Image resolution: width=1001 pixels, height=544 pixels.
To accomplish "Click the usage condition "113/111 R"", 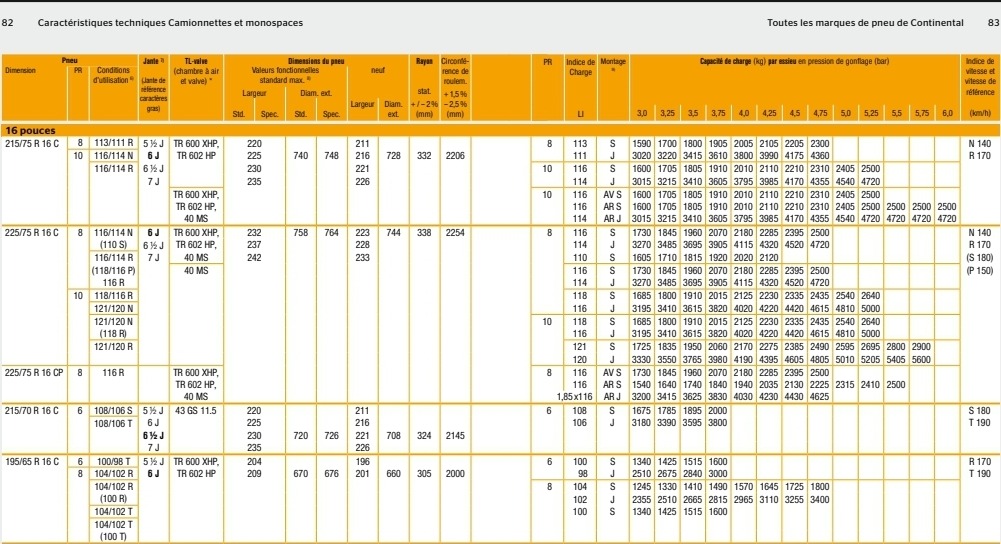I will point(114,144).
